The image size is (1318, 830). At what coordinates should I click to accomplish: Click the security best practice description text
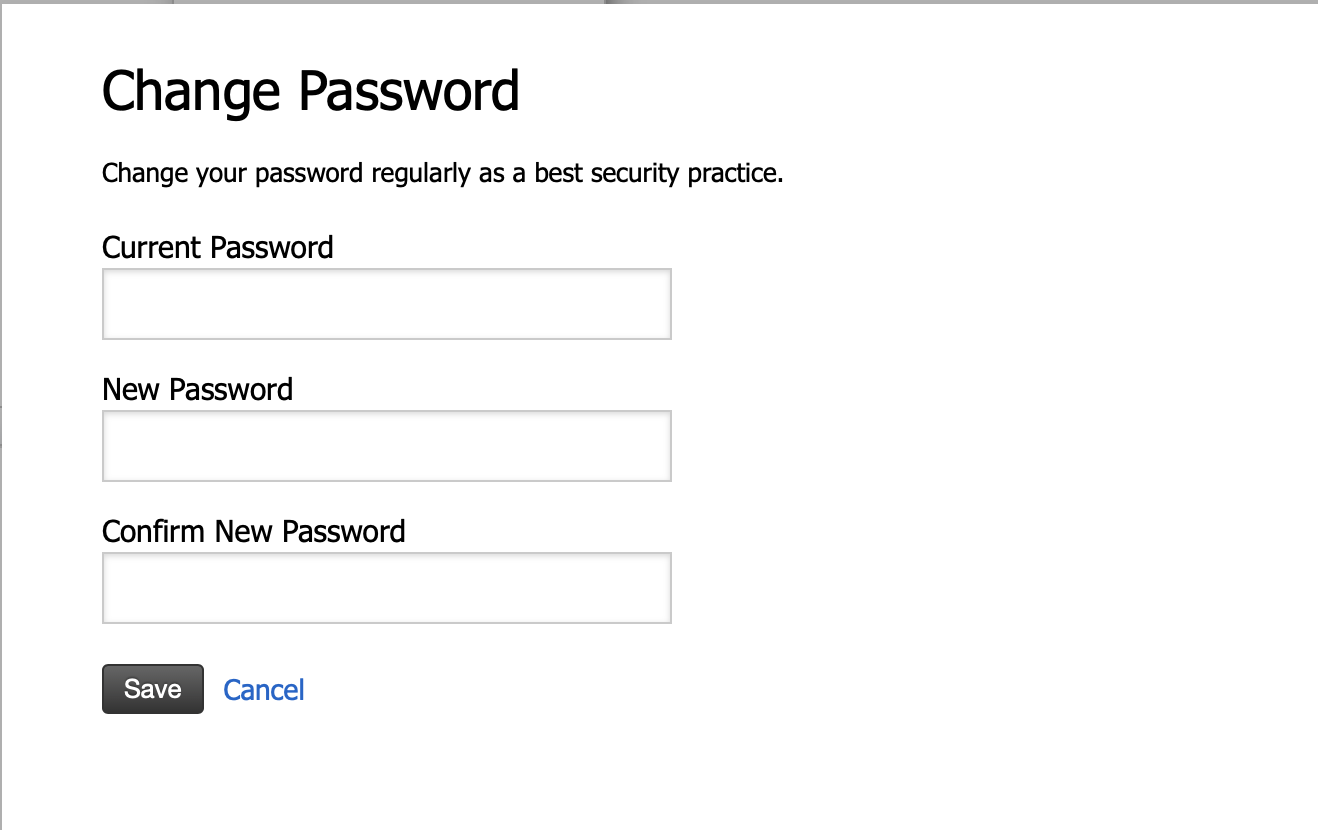point(442,173)
